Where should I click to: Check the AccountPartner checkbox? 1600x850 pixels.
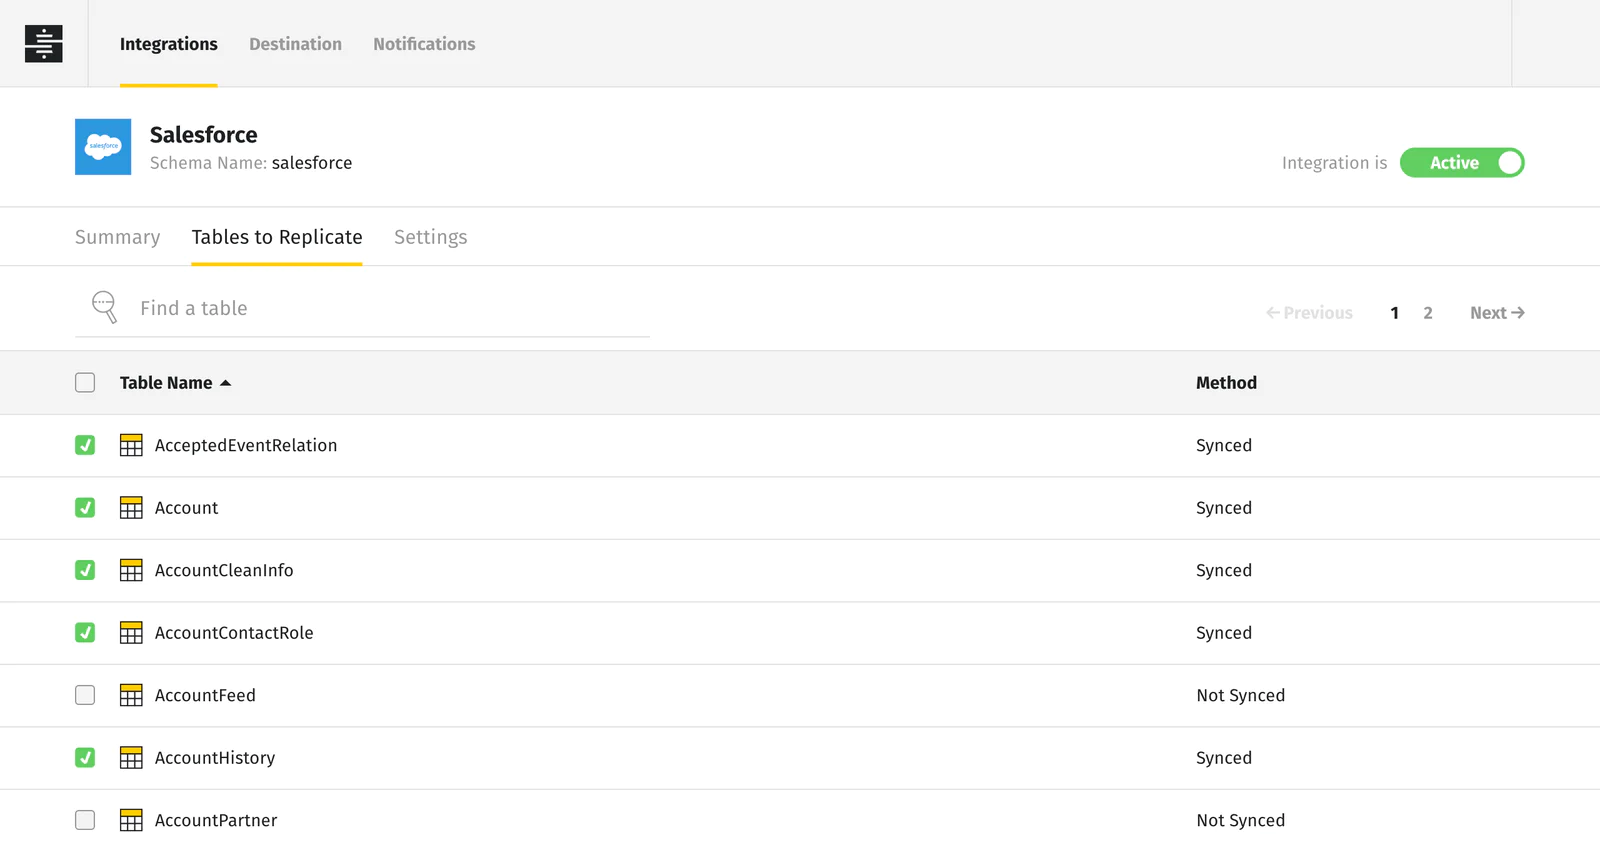pos(85,820)
